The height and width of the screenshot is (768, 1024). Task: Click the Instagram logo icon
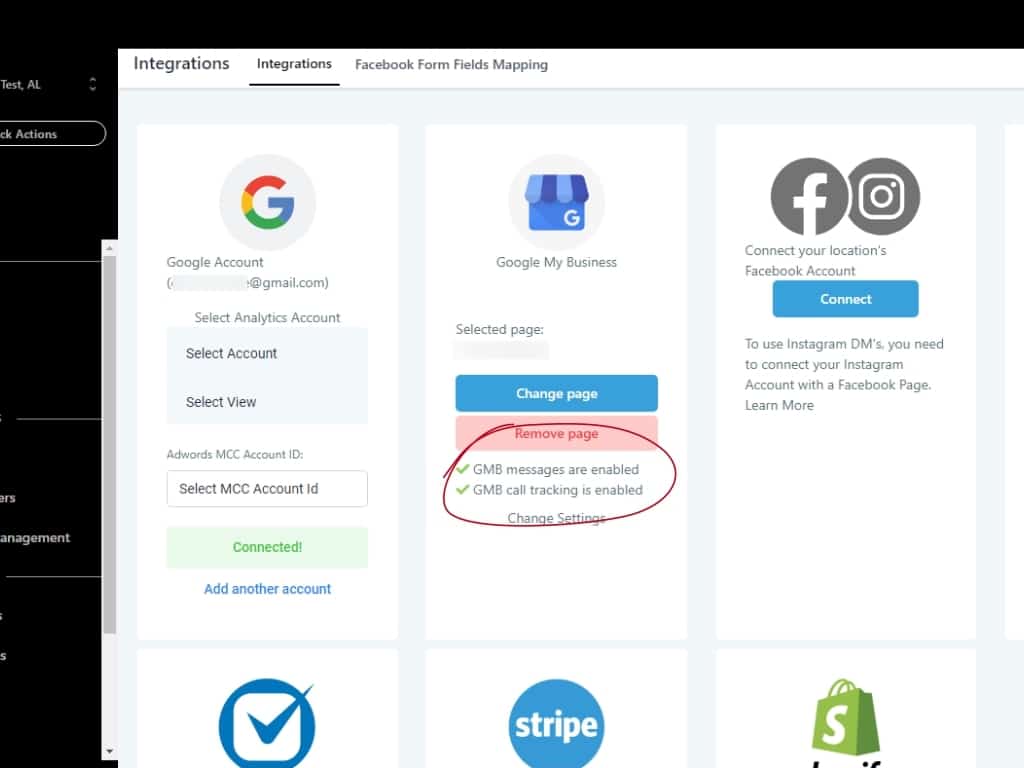pyautogui.click(x=882, y=197)
